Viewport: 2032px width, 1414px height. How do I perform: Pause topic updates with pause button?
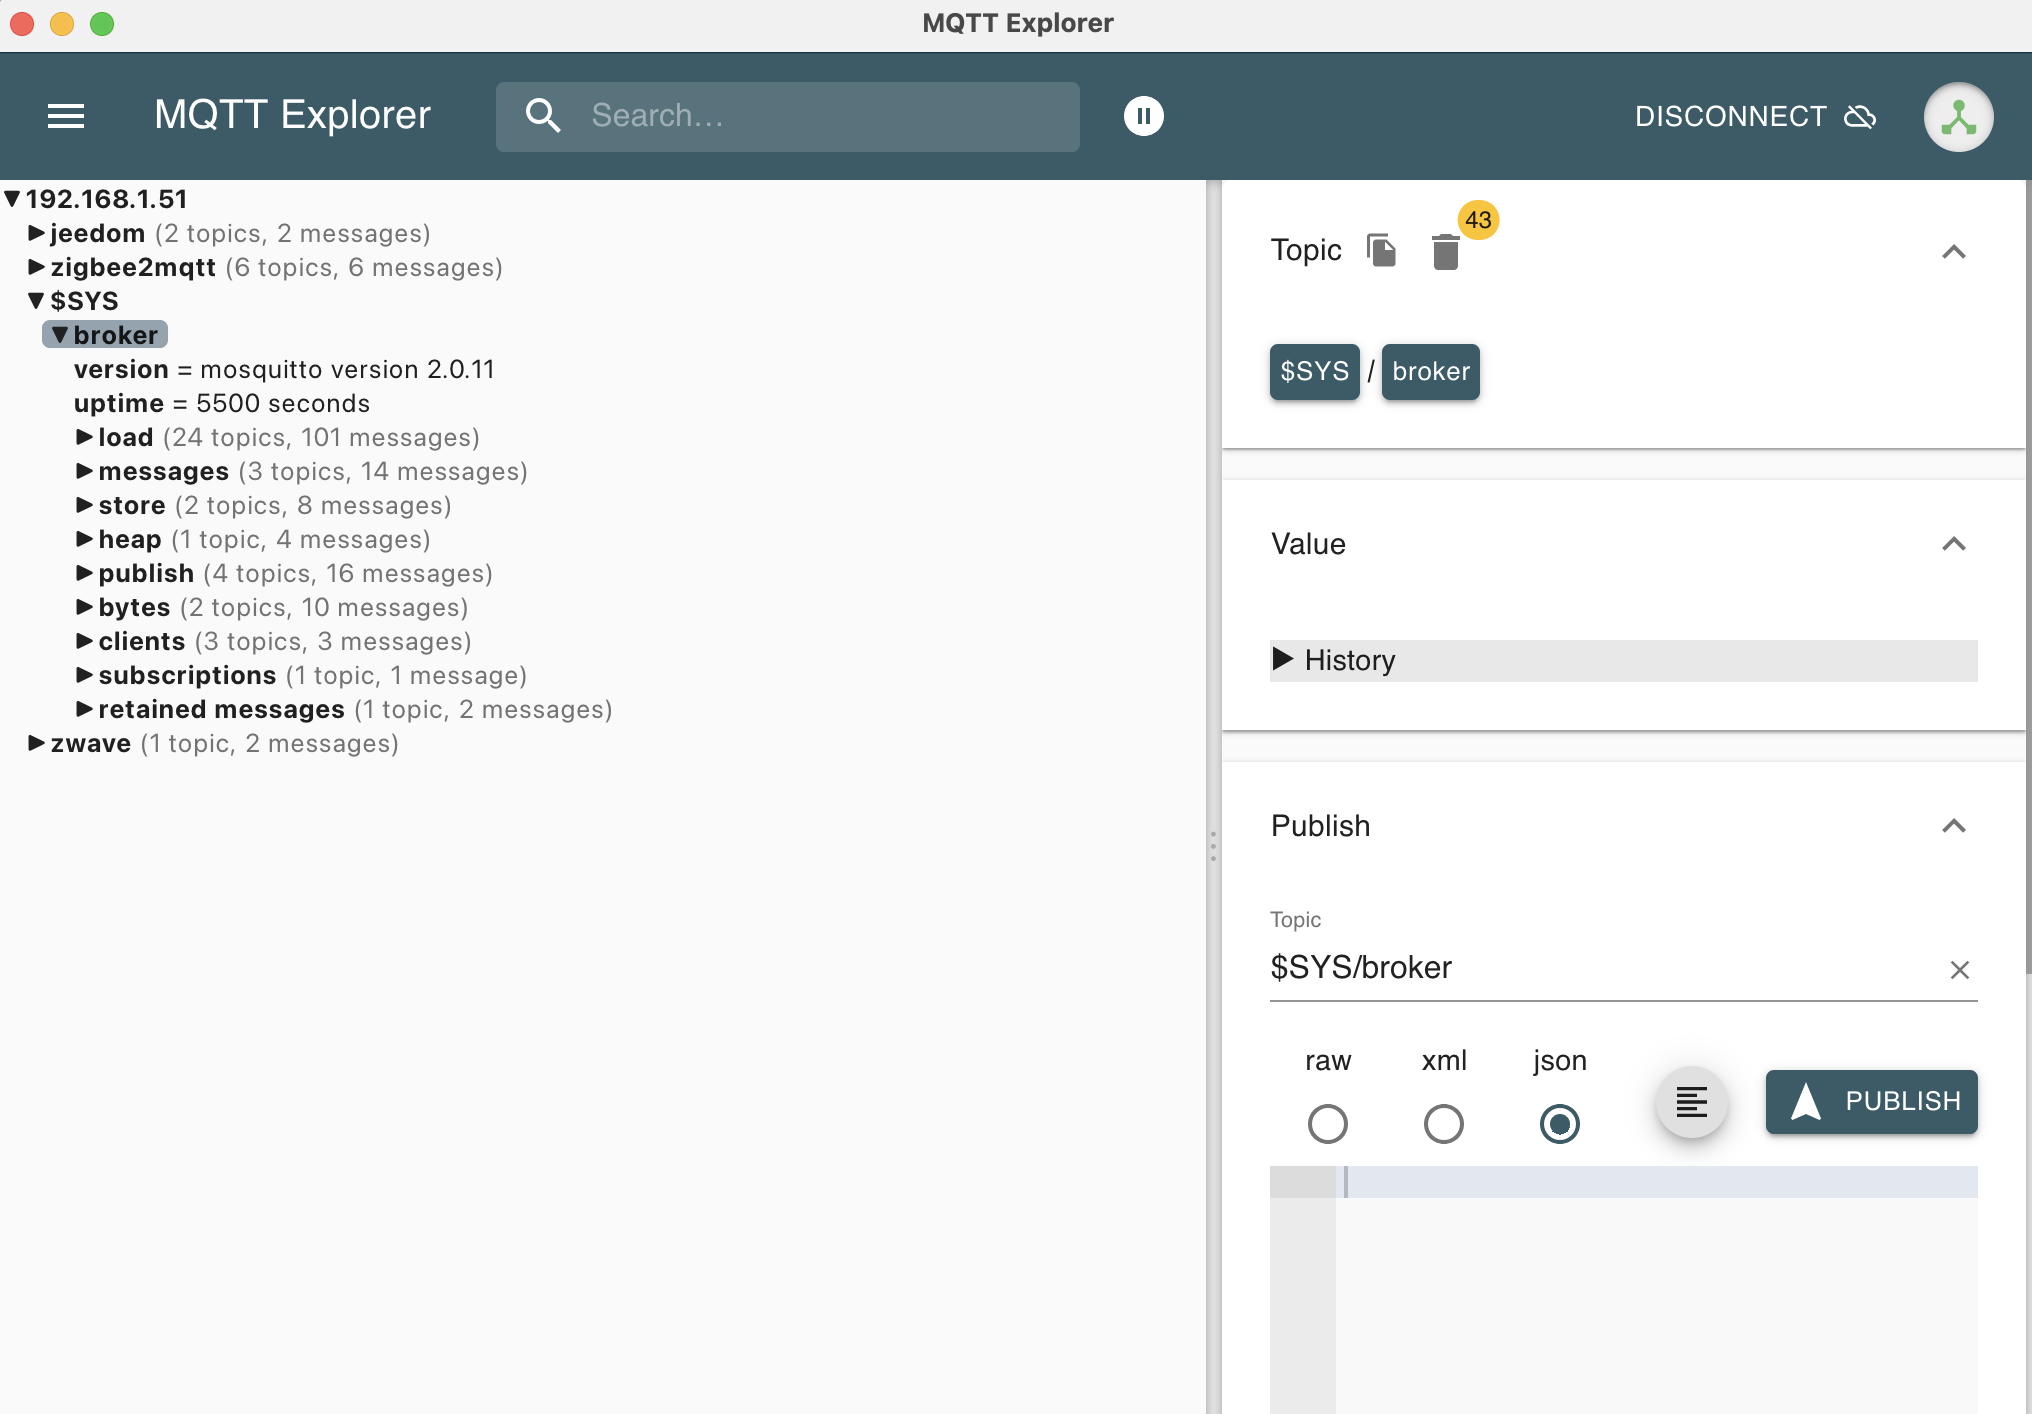(1143, 116)
